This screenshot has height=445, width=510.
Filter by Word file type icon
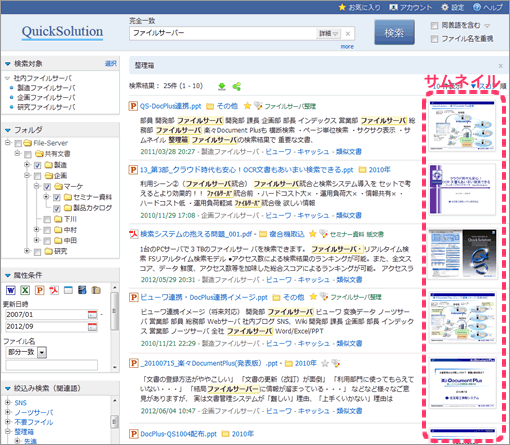[x=11, y=290]
